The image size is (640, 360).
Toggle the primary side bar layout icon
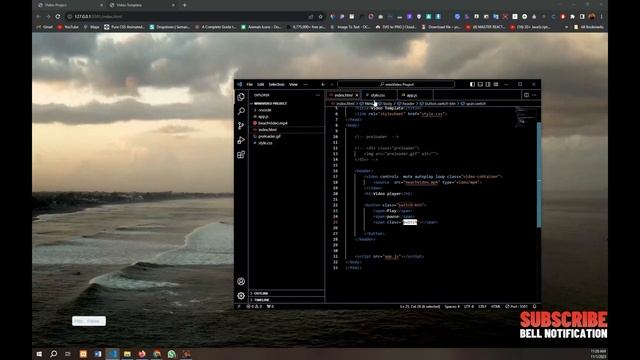tap(472, 84)
